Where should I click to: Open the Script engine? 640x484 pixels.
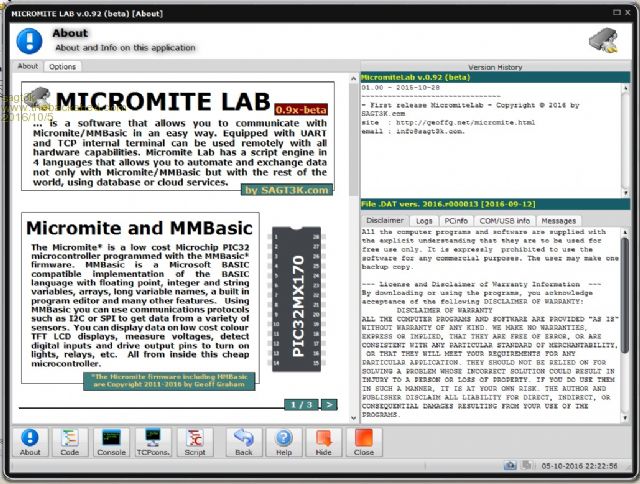click(x=195, y=442)
